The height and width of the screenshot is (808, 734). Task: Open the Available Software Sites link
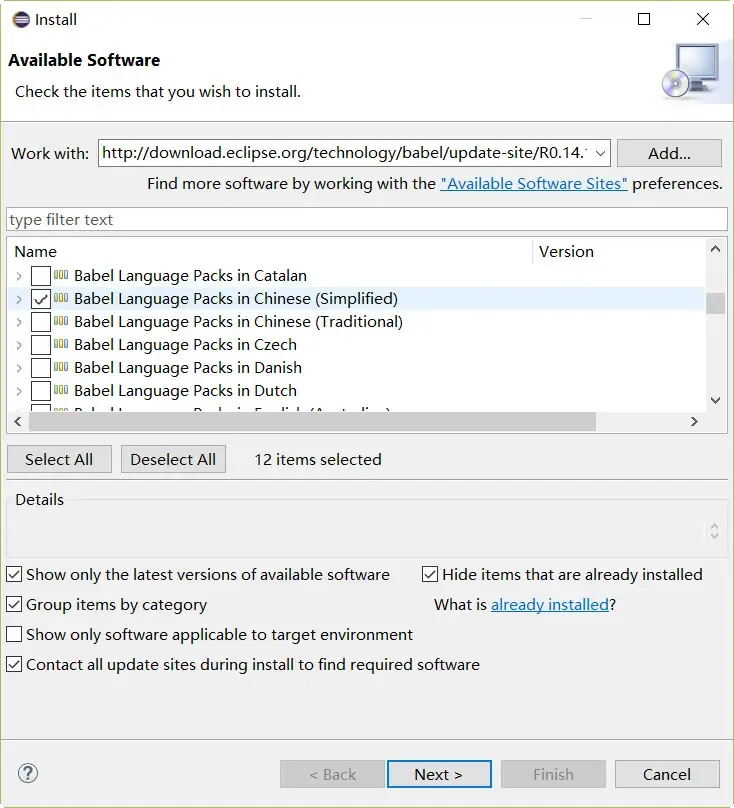[x=533, y=183]
